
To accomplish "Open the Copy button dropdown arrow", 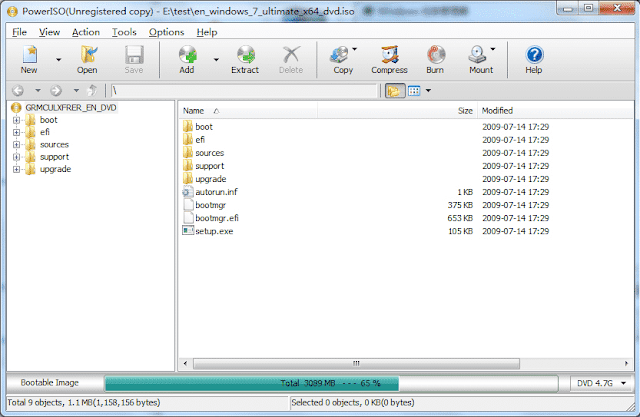I will click(x=354, y=49).
